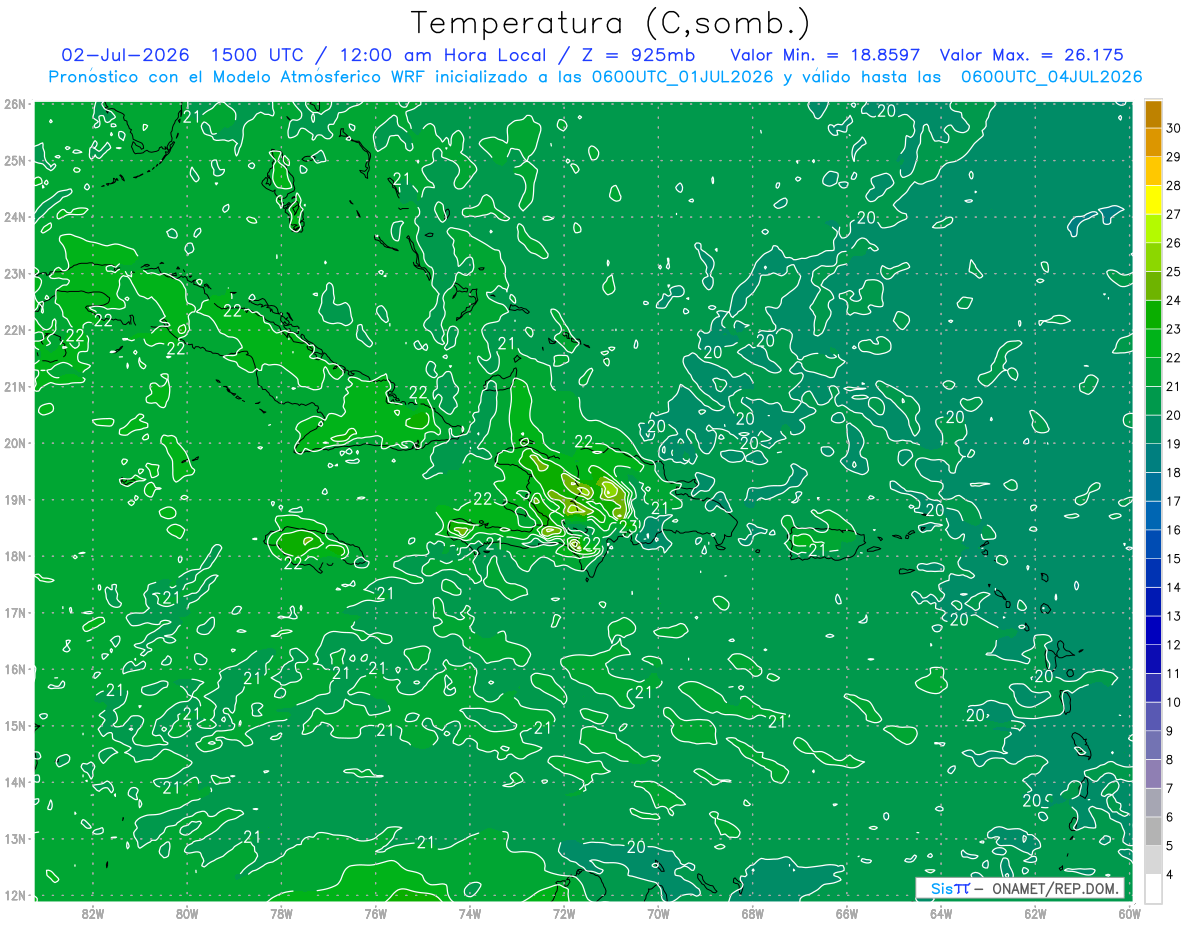The width and height of the screenshot is (1200, 927).
Task: Pick the blue scale segment between 14 and 15
Action: [1154, 573]
